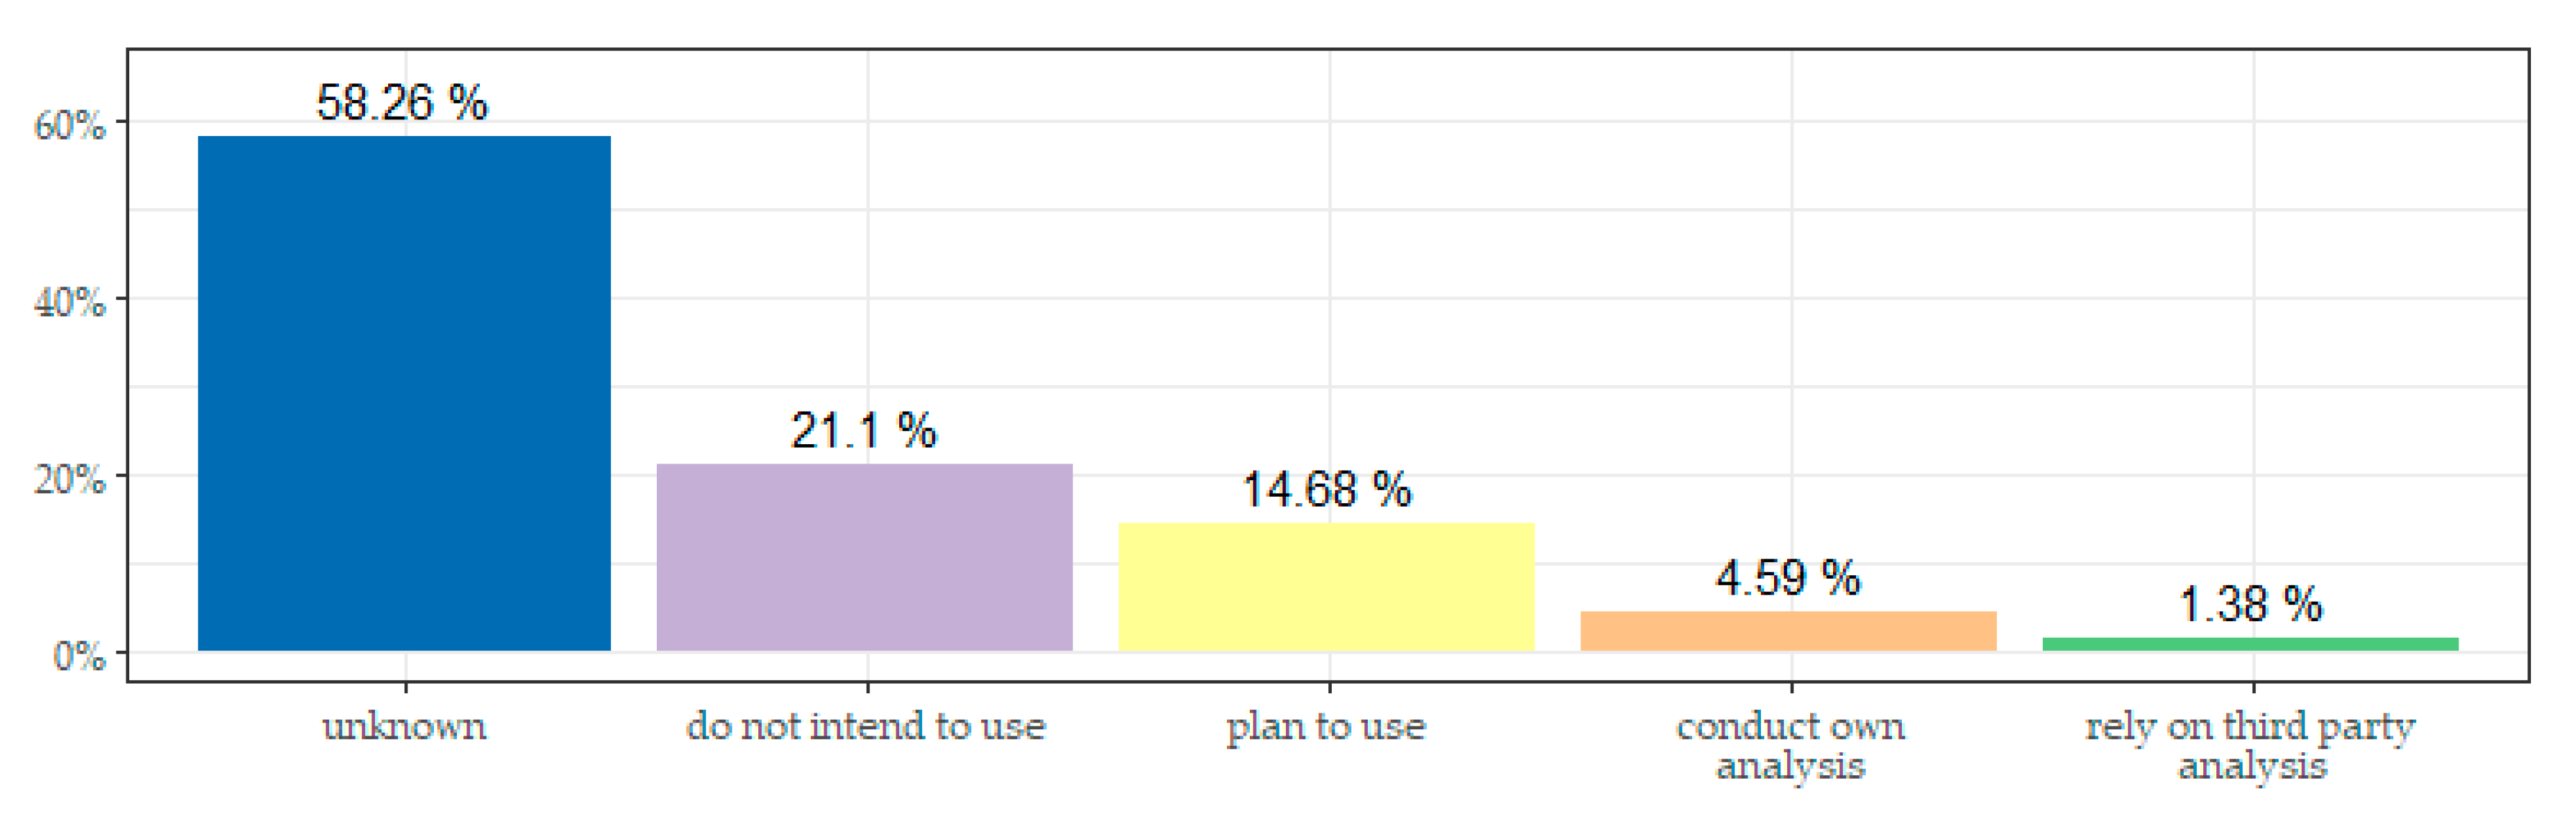Click the yellow 'plan to use' bar

pyautogui.click(x=1326, y=586)
